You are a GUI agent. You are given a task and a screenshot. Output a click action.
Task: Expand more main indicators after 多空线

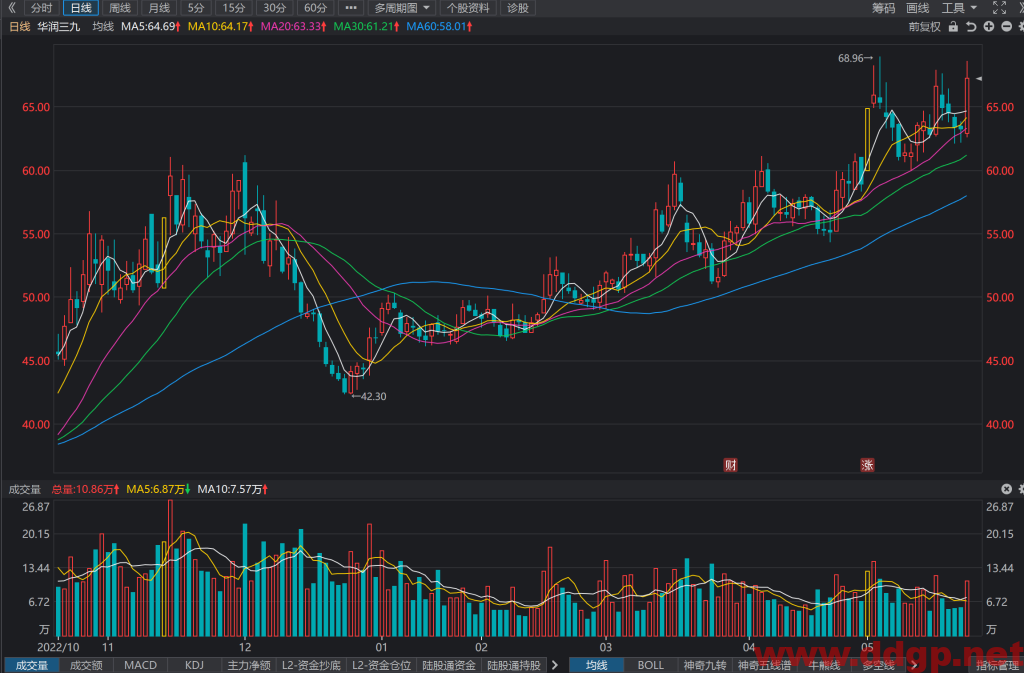(x=914, y=665)
